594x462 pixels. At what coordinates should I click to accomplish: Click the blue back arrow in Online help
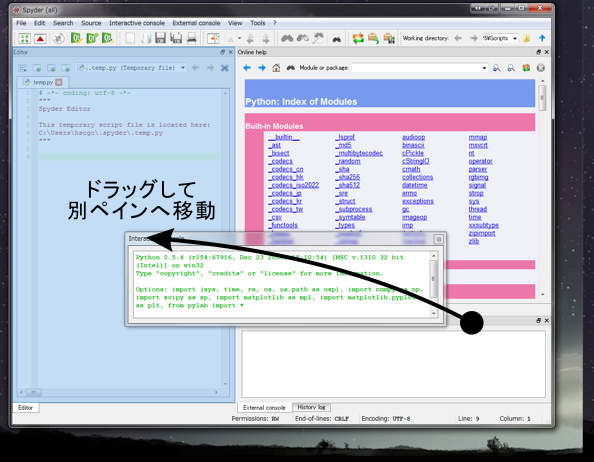coord(247,68)
